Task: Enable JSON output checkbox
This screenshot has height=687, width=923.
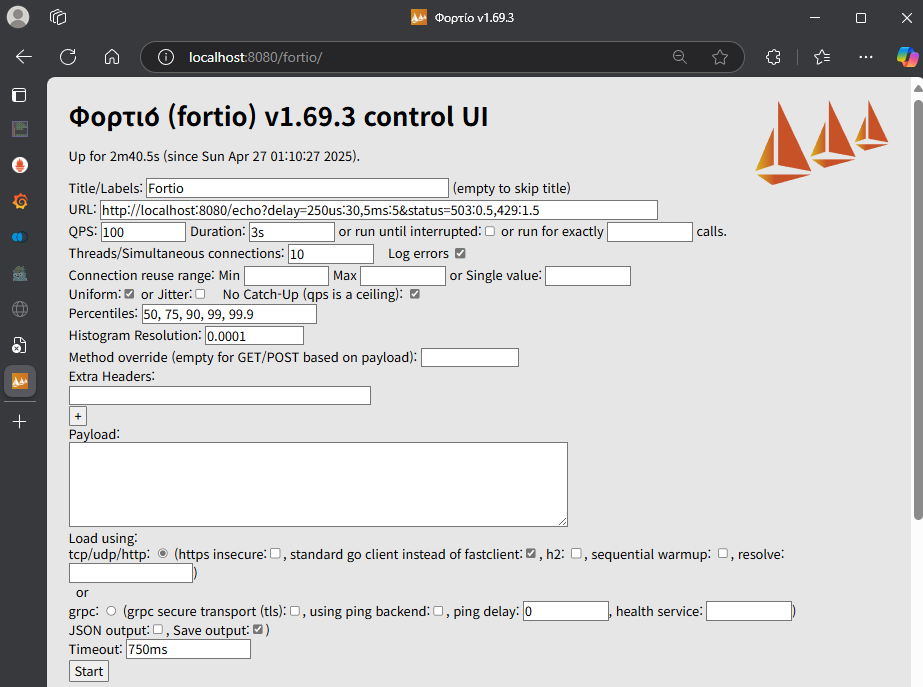Action: 158,629
